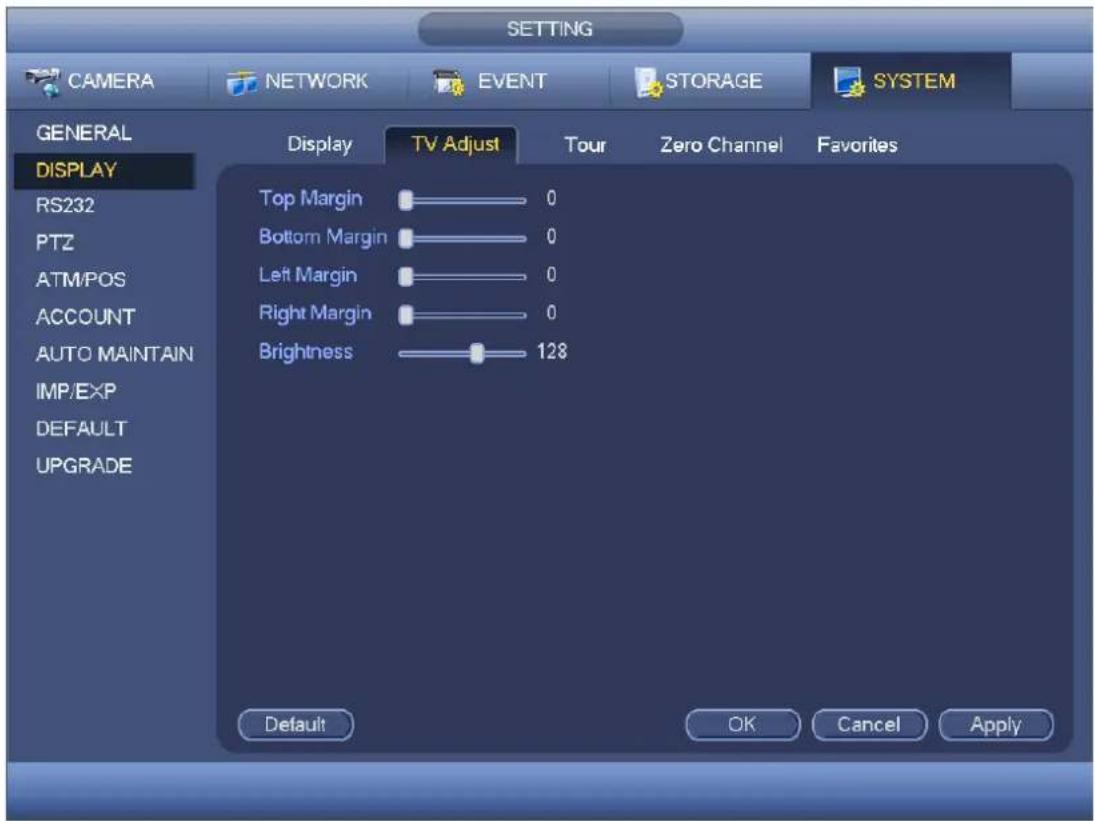The width and height of the screenshot is (1095, 821).
Task: Click the Default button at bottom
Action: (x=295, y=725)
